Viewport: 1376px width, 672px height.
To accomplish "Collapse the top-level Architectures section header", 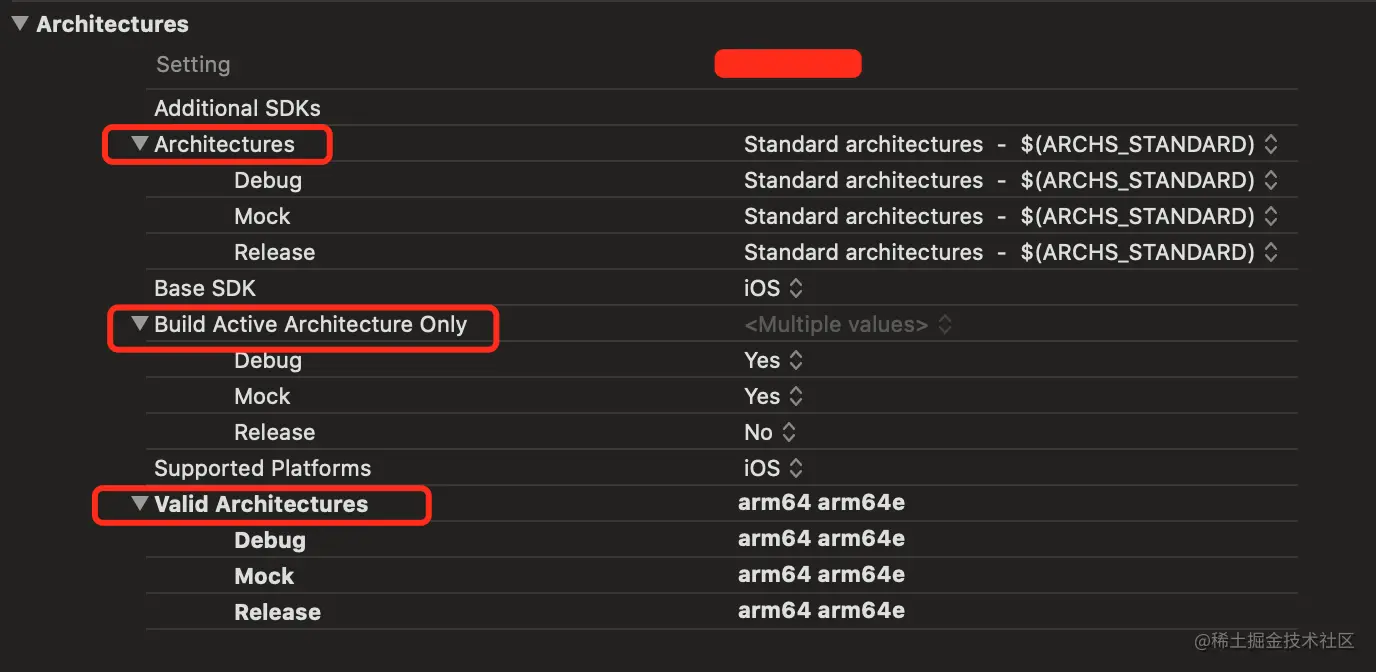I will (x=19, y=23).
